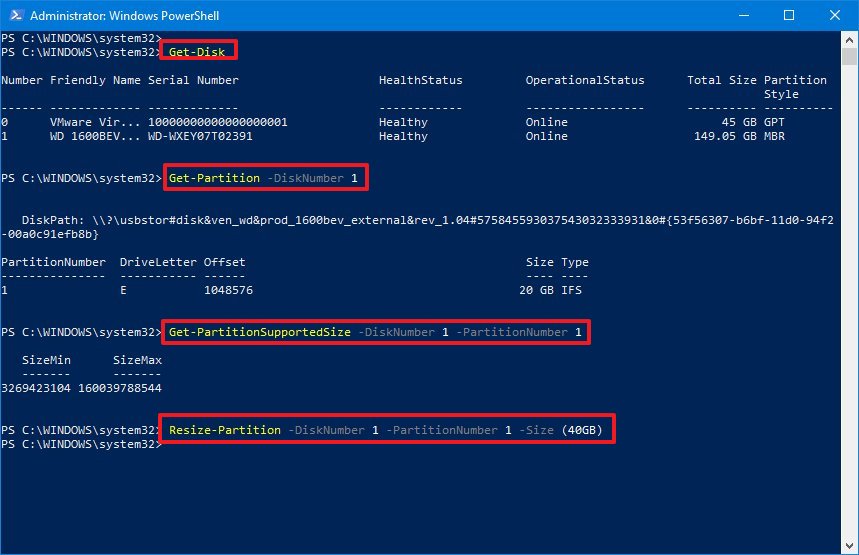Click the Serial Number column header

point(193,80)
